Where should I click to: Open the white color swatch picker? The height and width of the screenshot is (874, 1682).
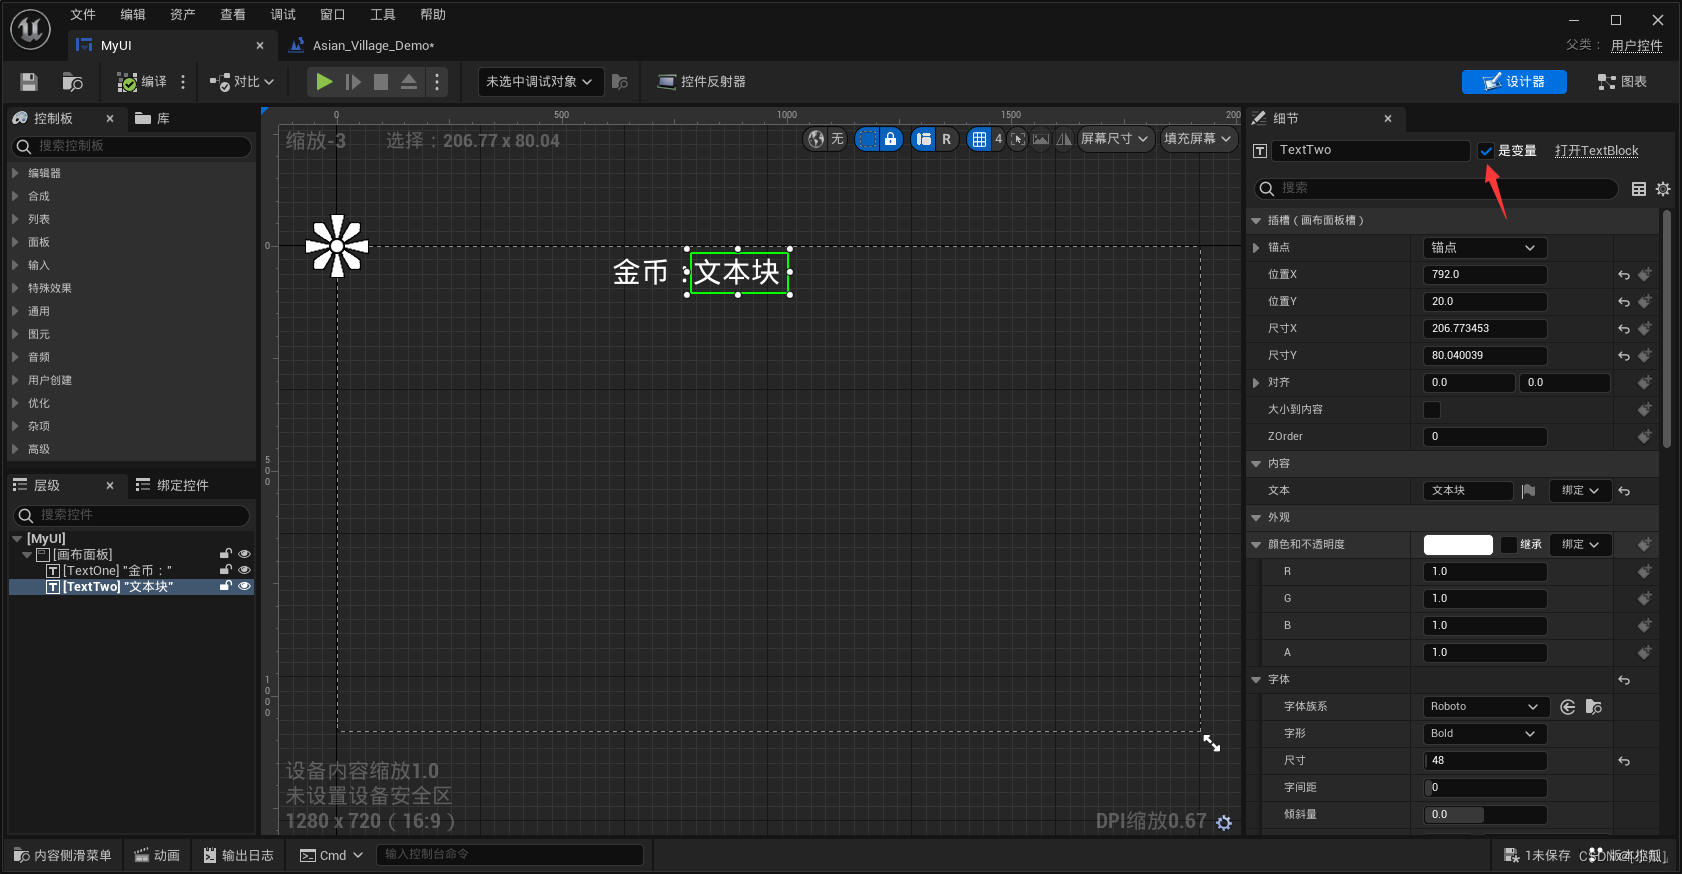(1458, 545)
